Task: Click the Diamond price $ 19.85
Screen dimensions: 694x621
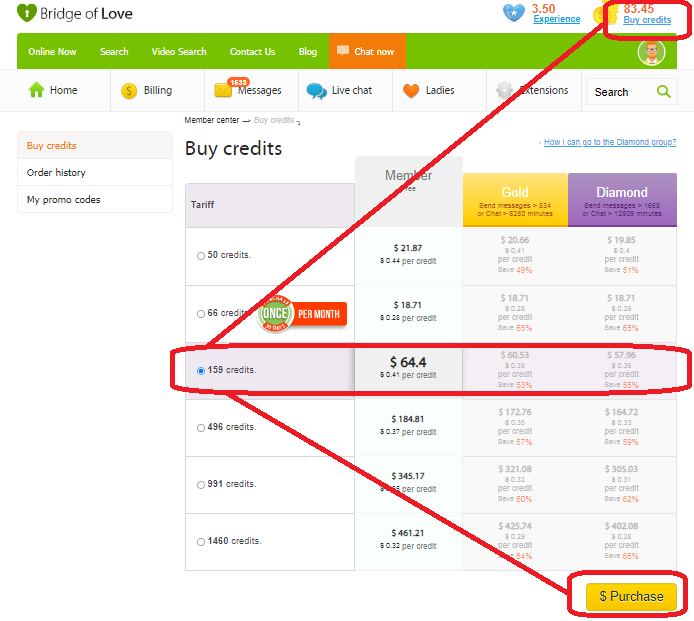Action: coord(621,240)
